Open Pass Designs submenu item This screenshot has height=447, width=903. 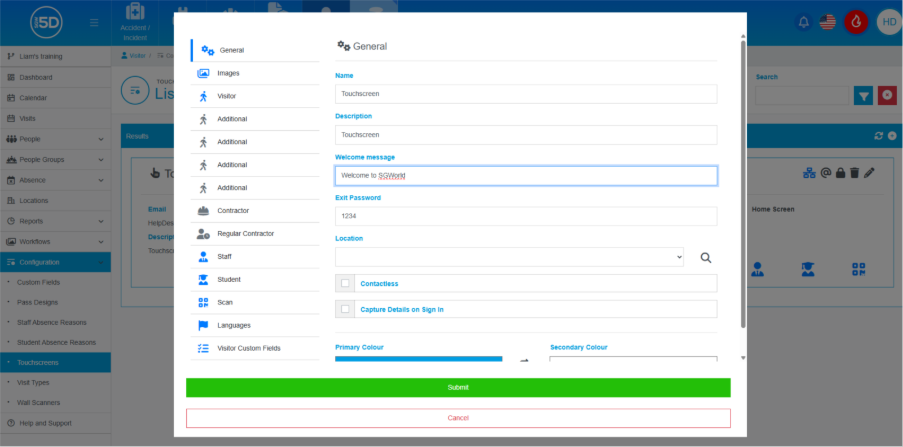coord(55,302)
